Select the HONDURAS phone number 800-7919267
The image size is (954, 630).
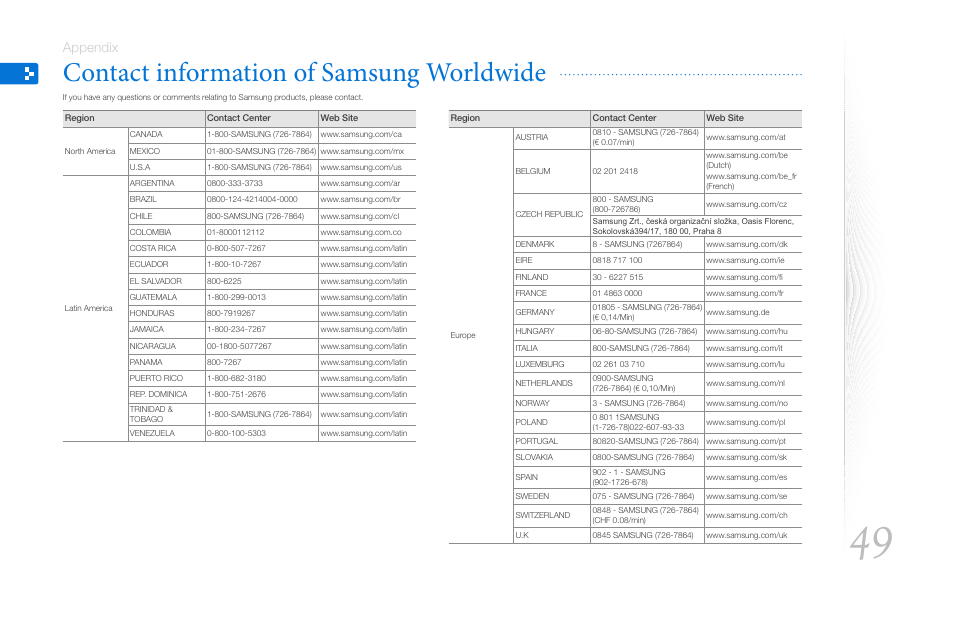[x=231, y=313]
